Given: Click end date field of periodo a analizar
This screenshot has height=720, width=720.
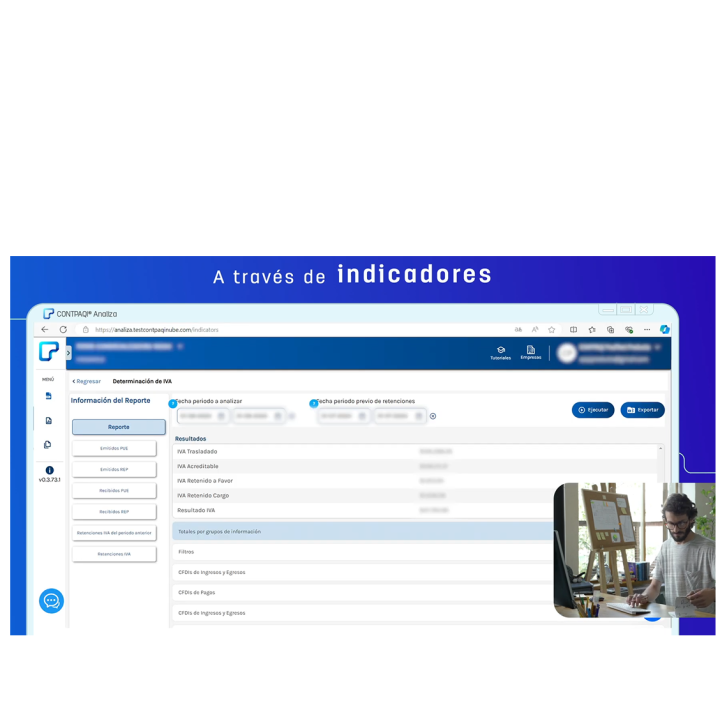Looking at the screenshot, I should click(259, 416).
